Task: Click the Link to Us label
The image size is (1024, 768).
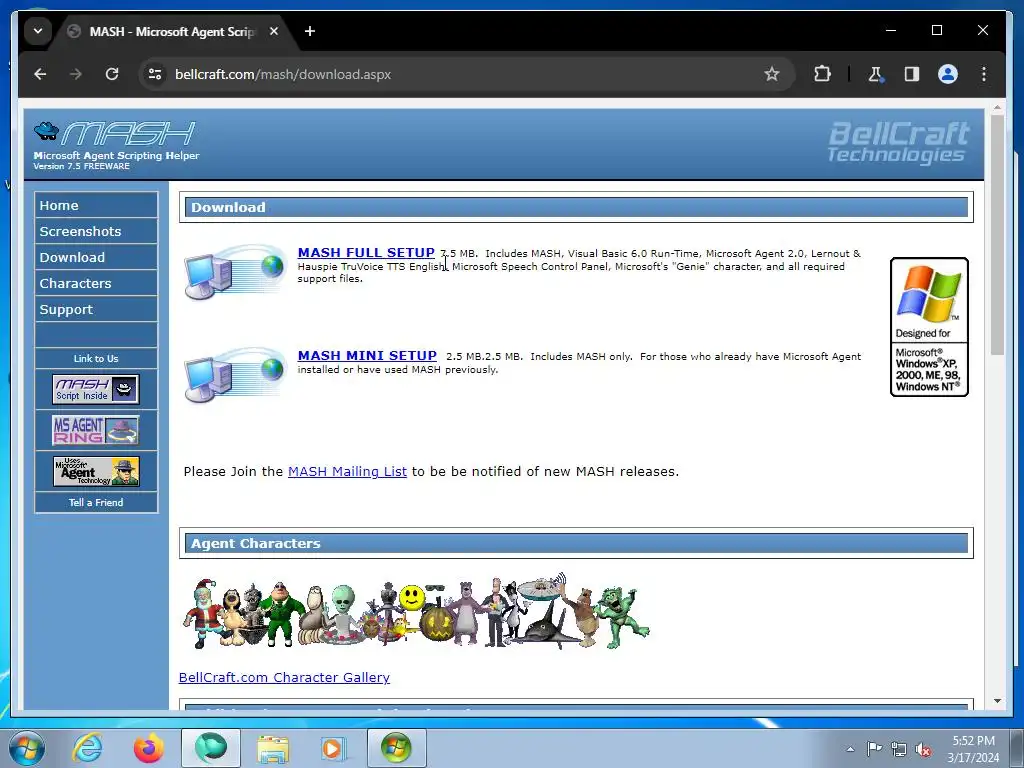Action: [x=96, y=359]
